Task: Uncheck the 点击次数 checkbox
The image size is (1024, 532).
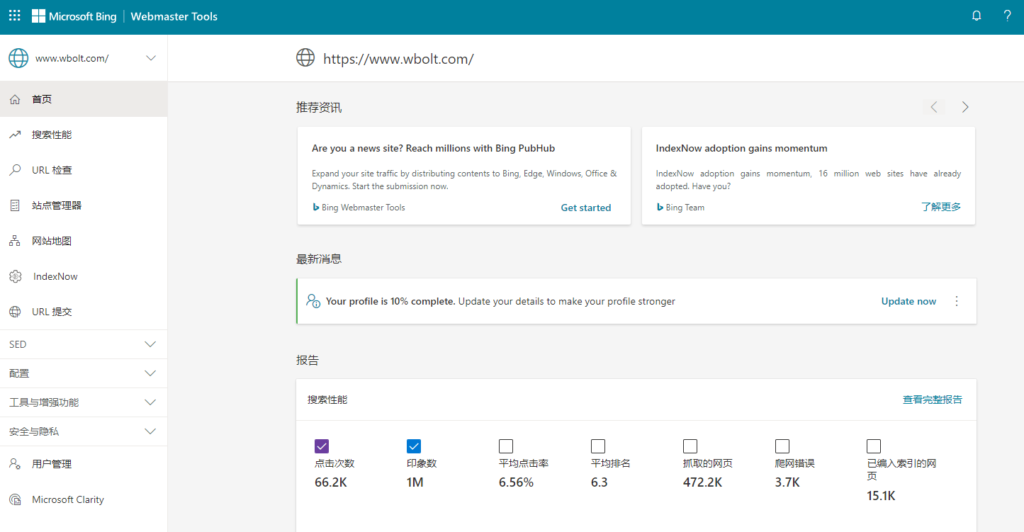Action: [x=322, y=446]
